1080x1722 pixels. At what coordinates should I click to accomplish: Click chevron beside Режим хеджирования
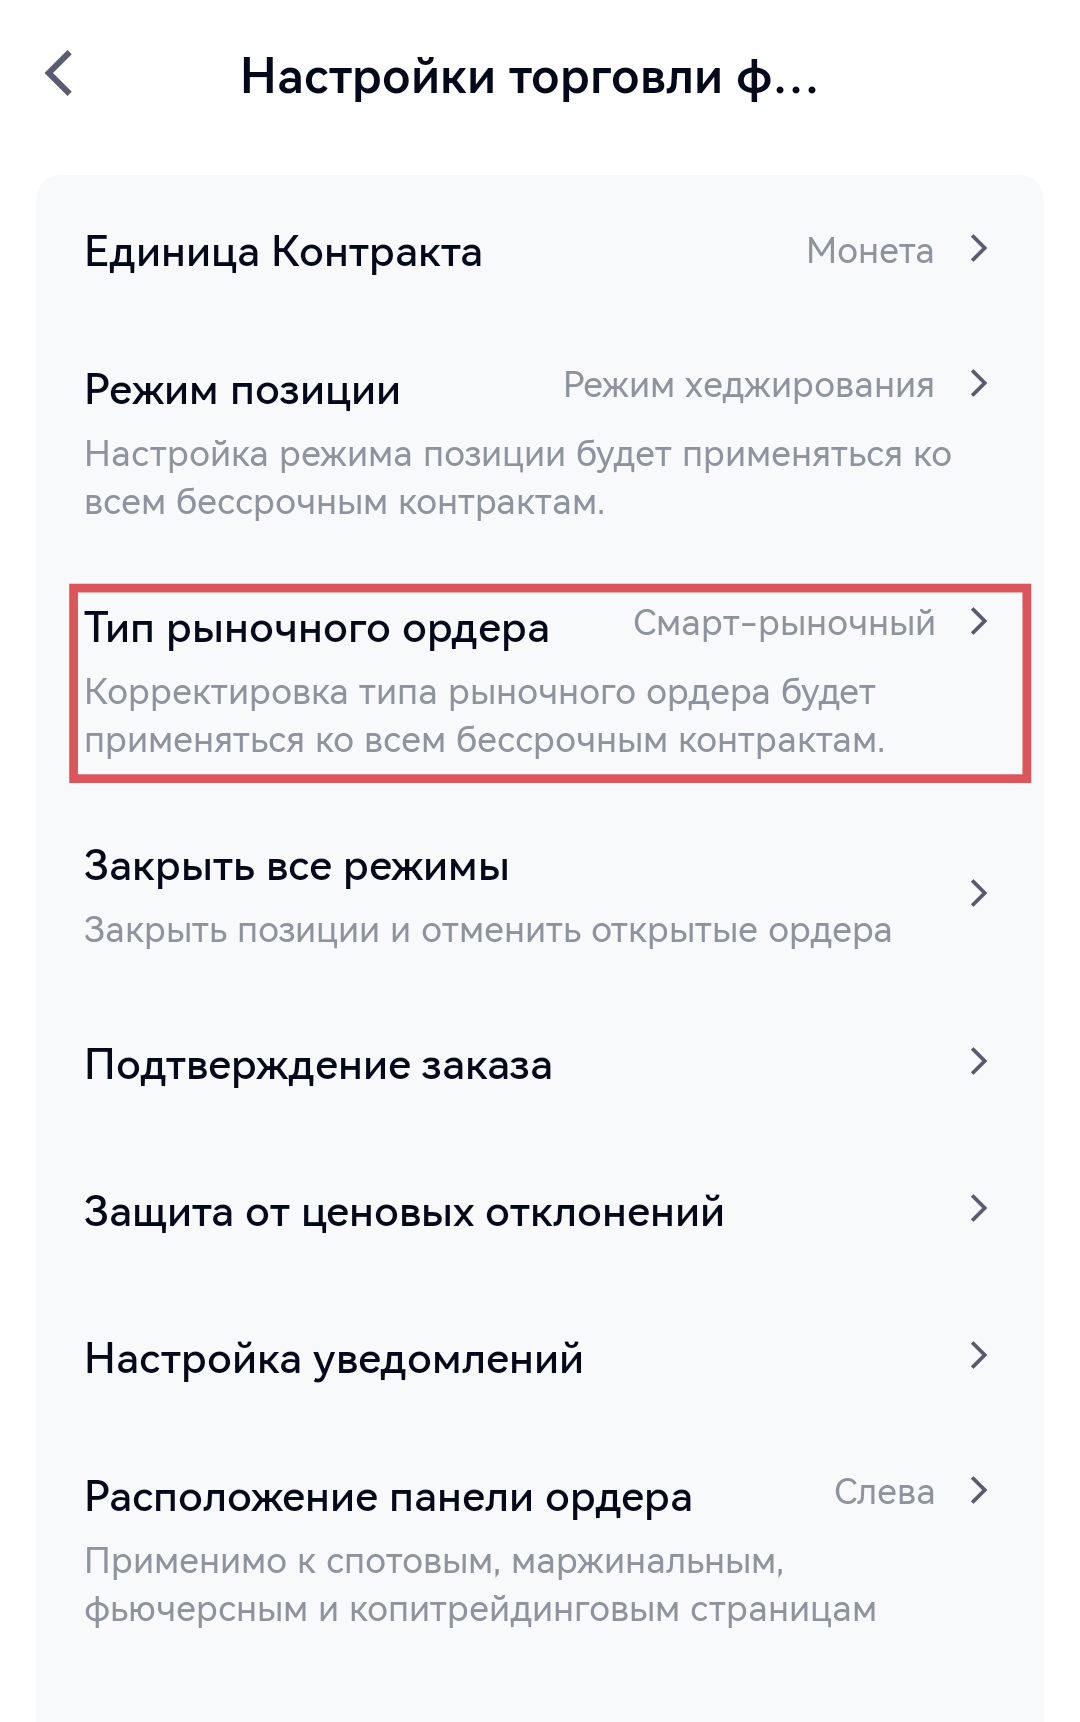979,384
